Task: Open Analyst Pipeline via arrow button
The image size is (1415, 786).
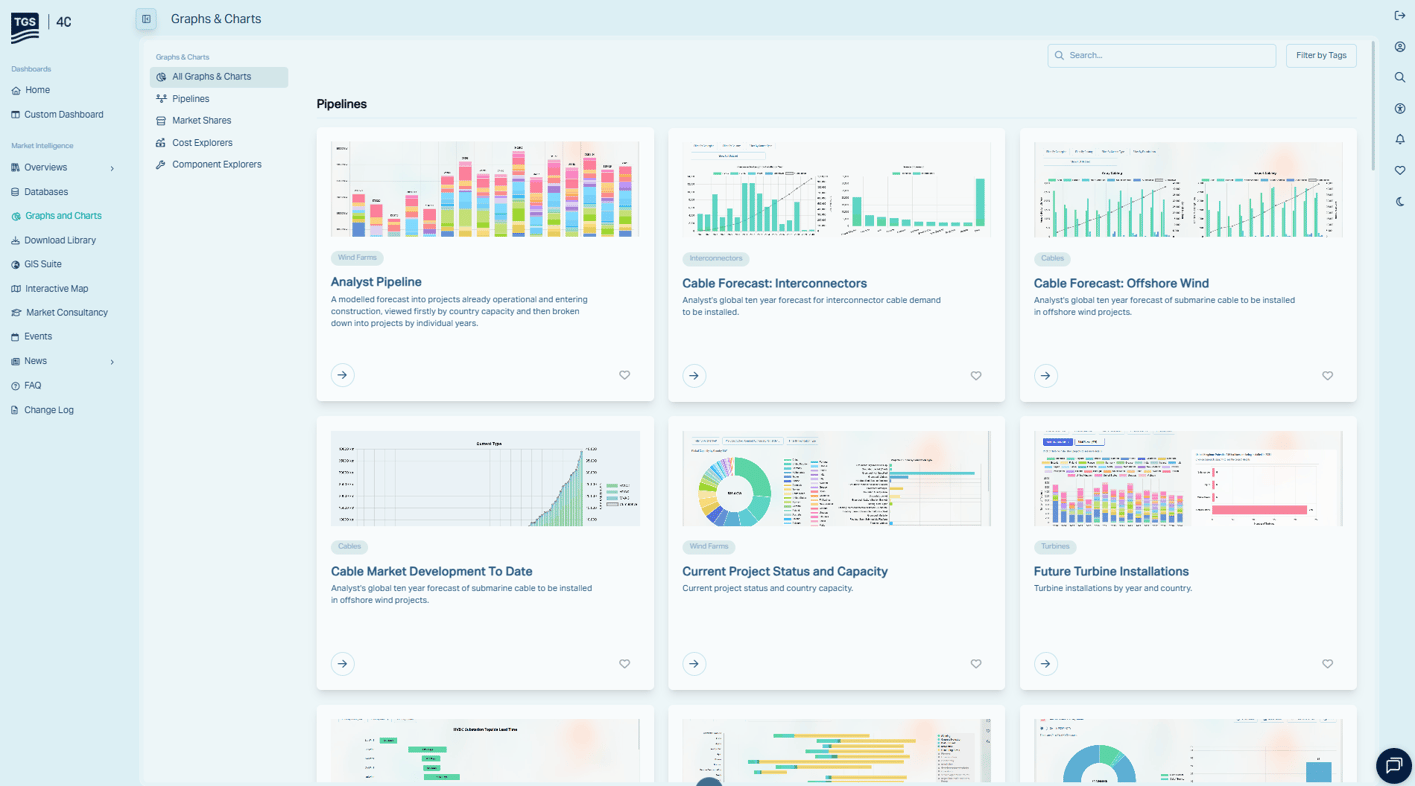Action: [x=343, y=375]
